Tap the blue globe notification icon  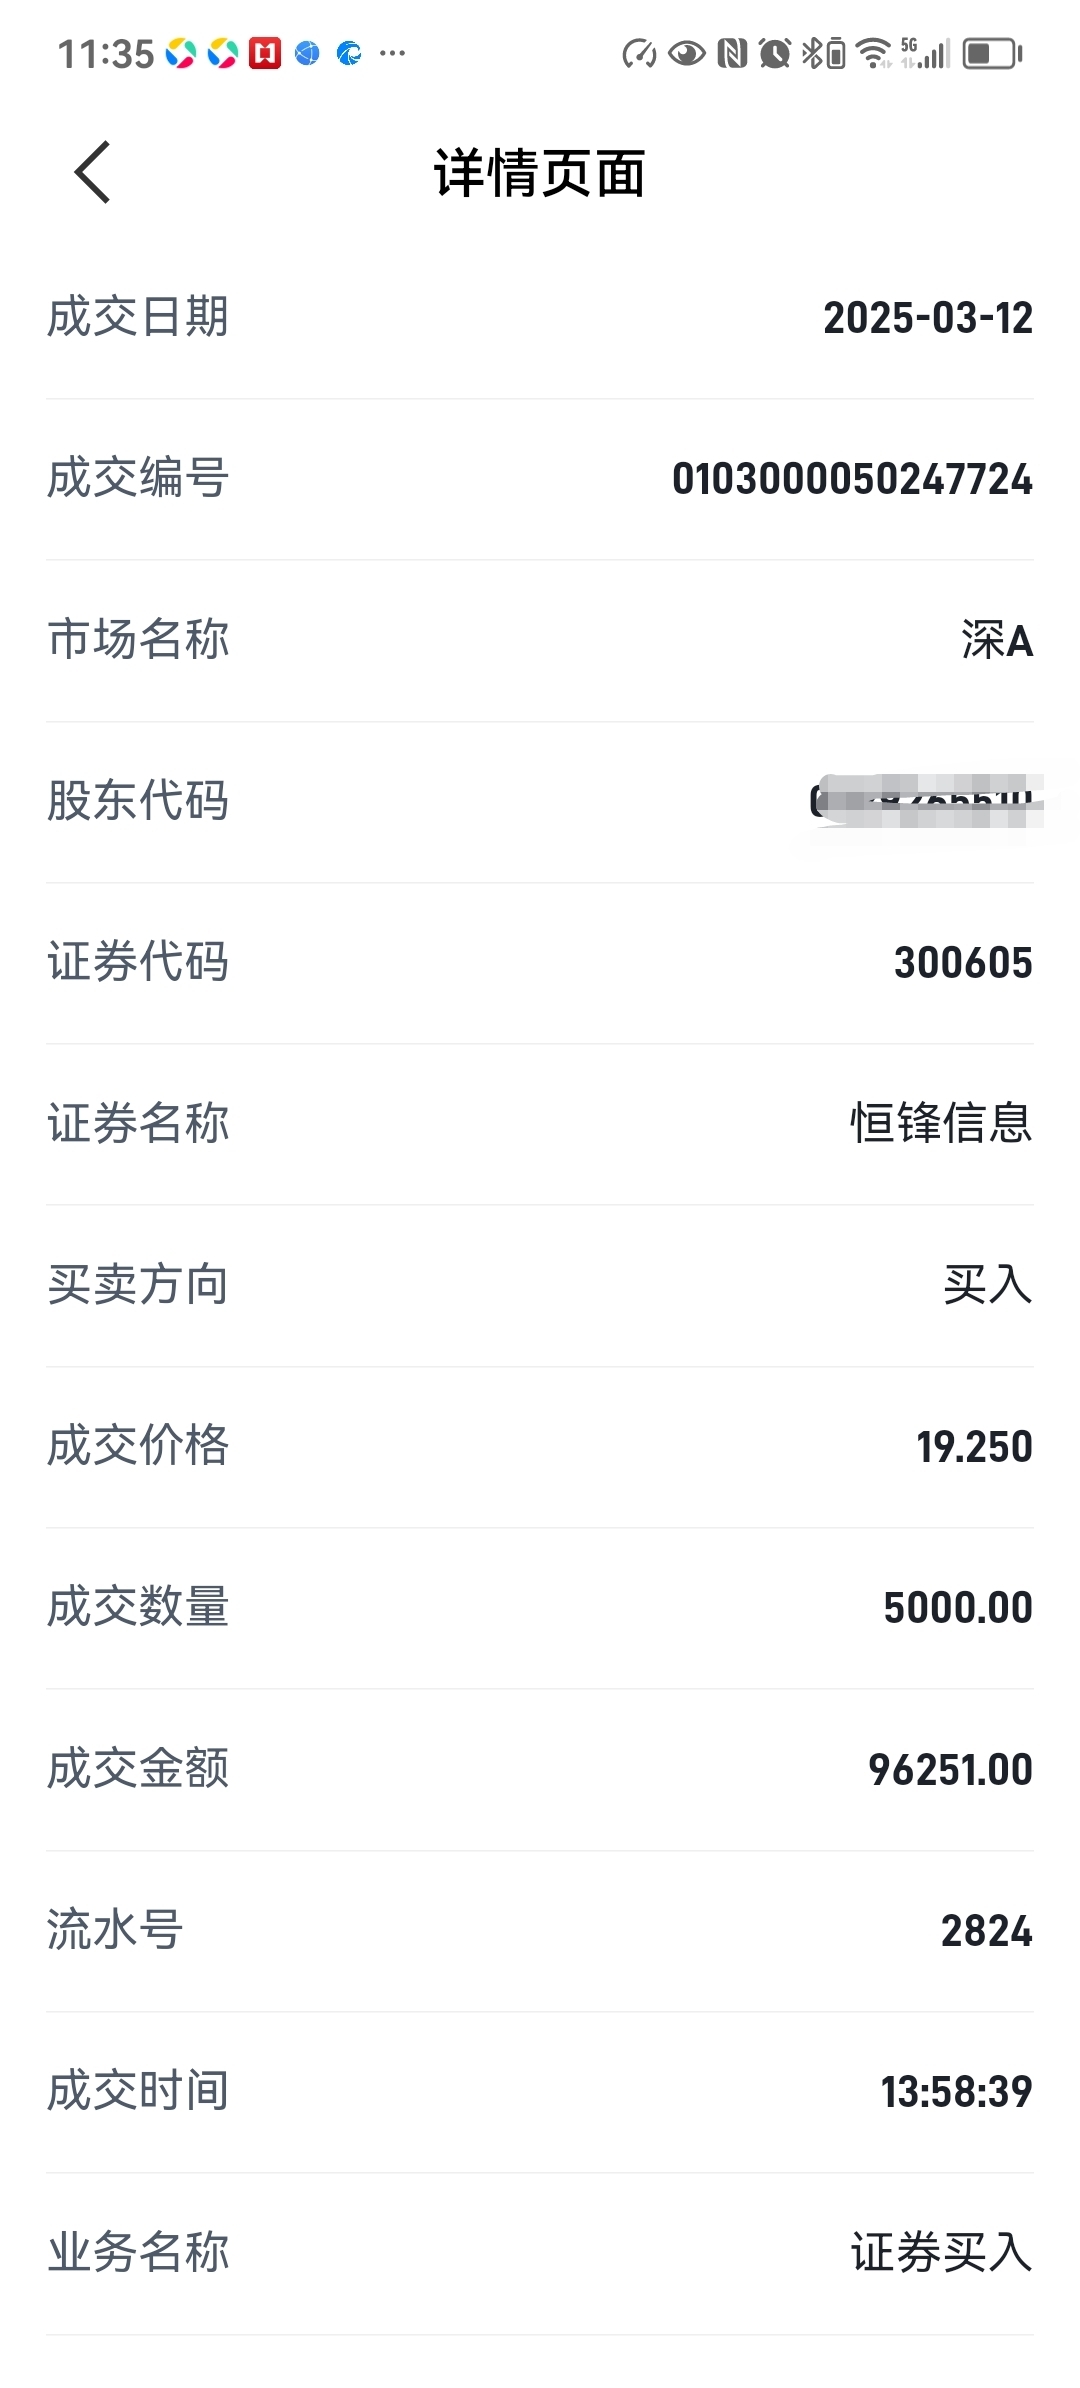pos(307,53)
